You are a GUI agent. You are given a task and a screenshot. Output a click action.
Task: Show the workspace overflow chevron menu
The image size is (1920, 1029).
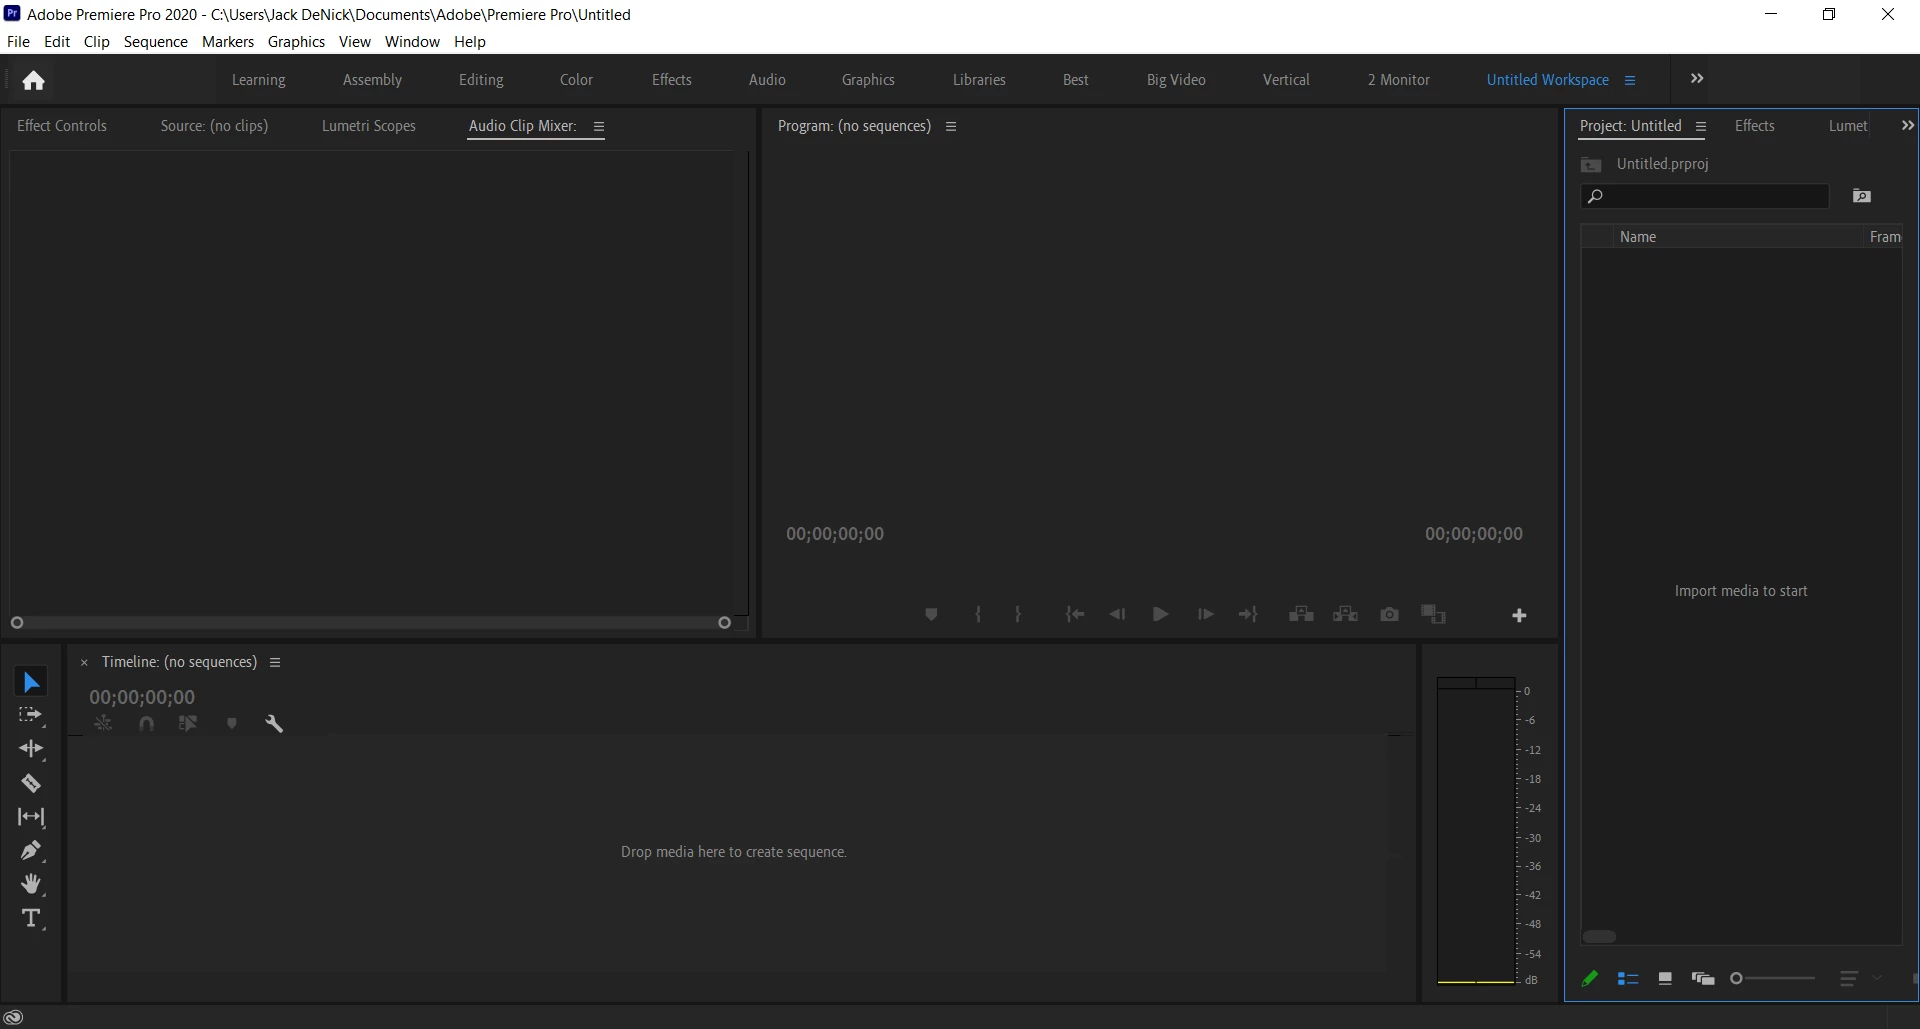point(1697,79)
